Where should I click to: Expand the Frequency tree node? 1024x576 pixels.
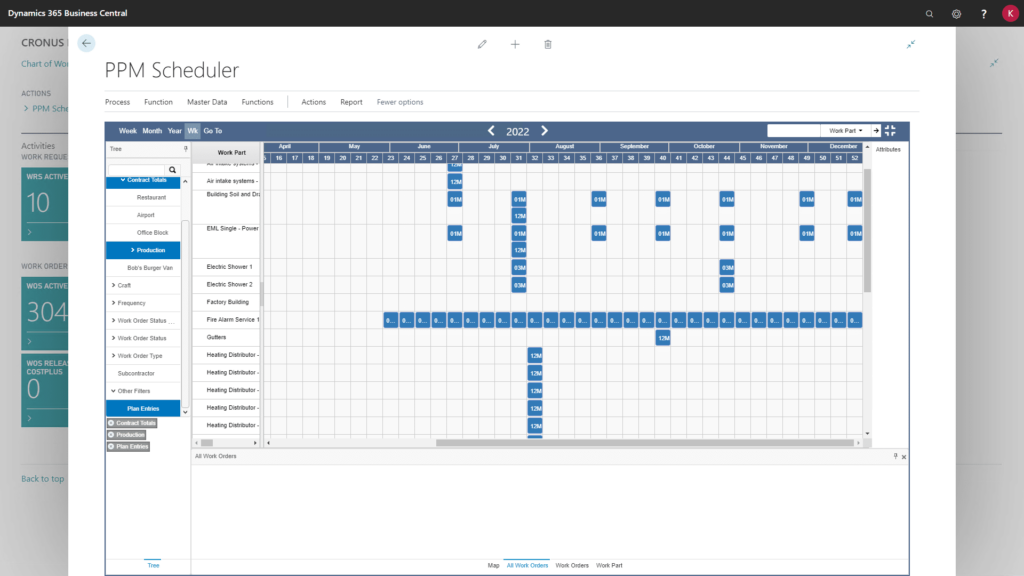(113, 303)
